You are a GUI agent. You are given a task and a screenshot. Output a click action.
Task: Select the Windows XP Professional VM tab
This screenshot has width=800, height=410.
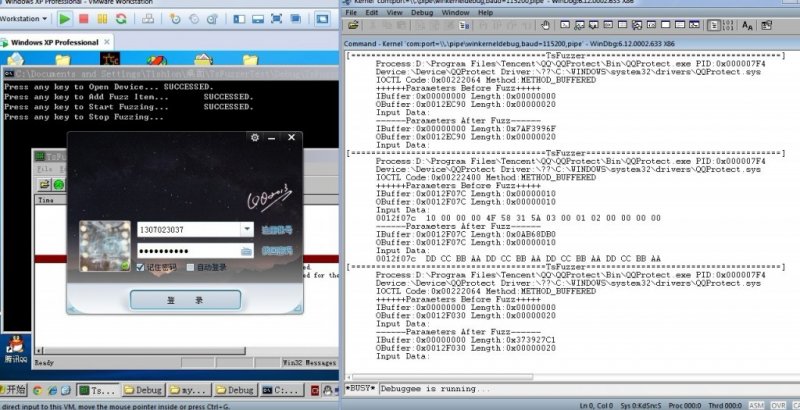coord(55,42)
